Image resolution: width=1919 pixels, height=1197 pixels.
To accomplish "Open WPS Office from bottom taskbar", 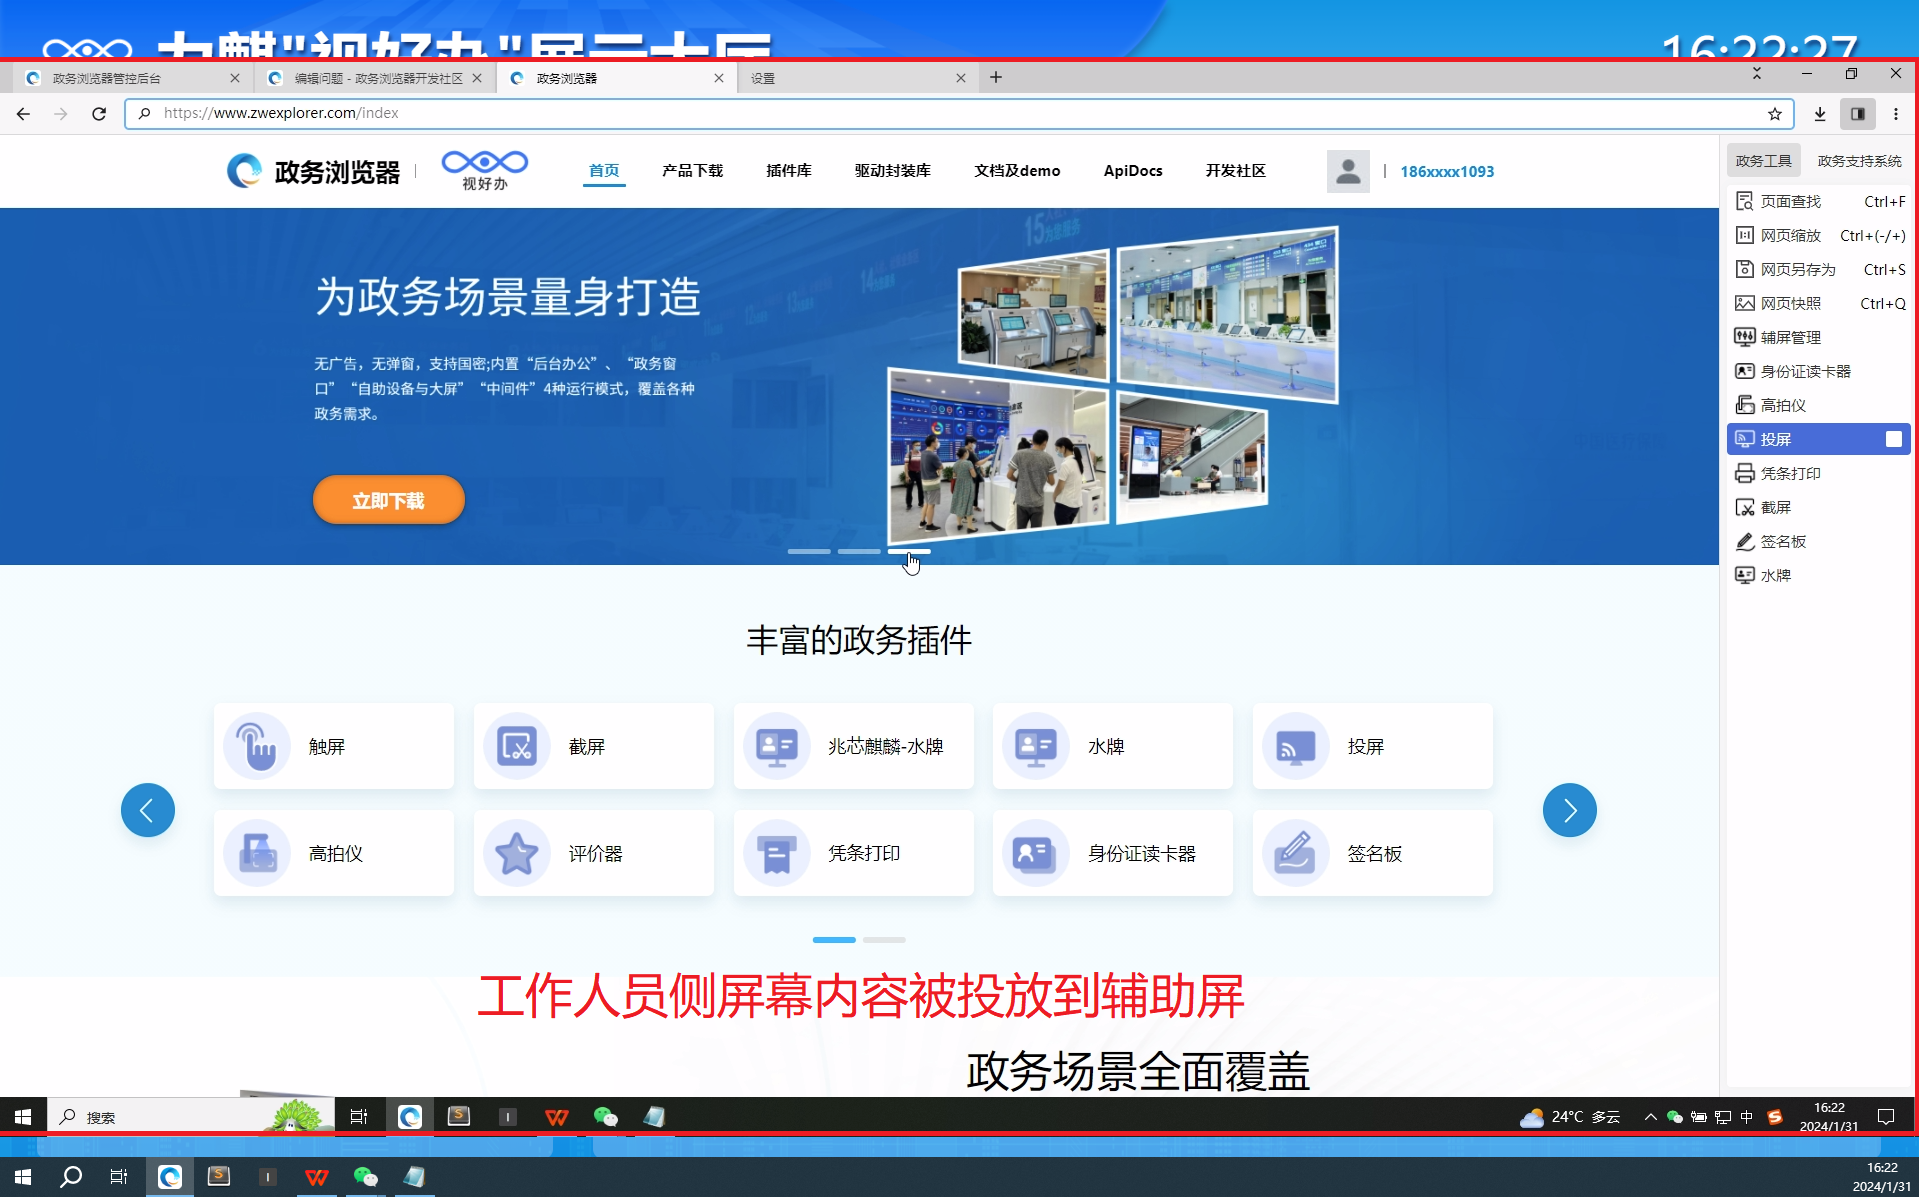I will (316, 1177).
